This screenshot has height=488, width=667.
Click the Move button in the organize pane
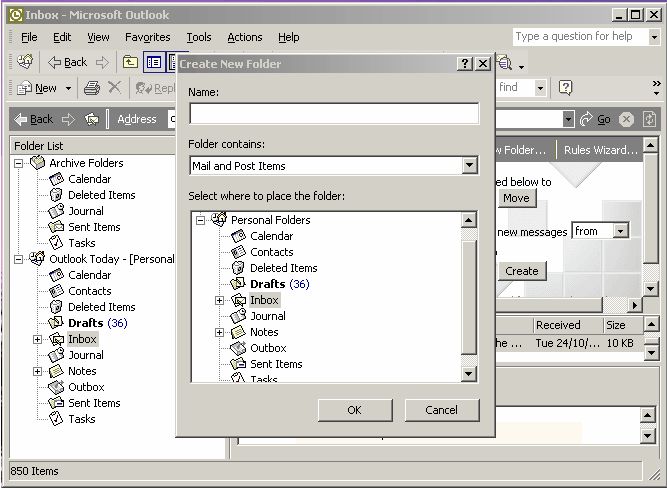pyautogui.click(x=516, y=198)
